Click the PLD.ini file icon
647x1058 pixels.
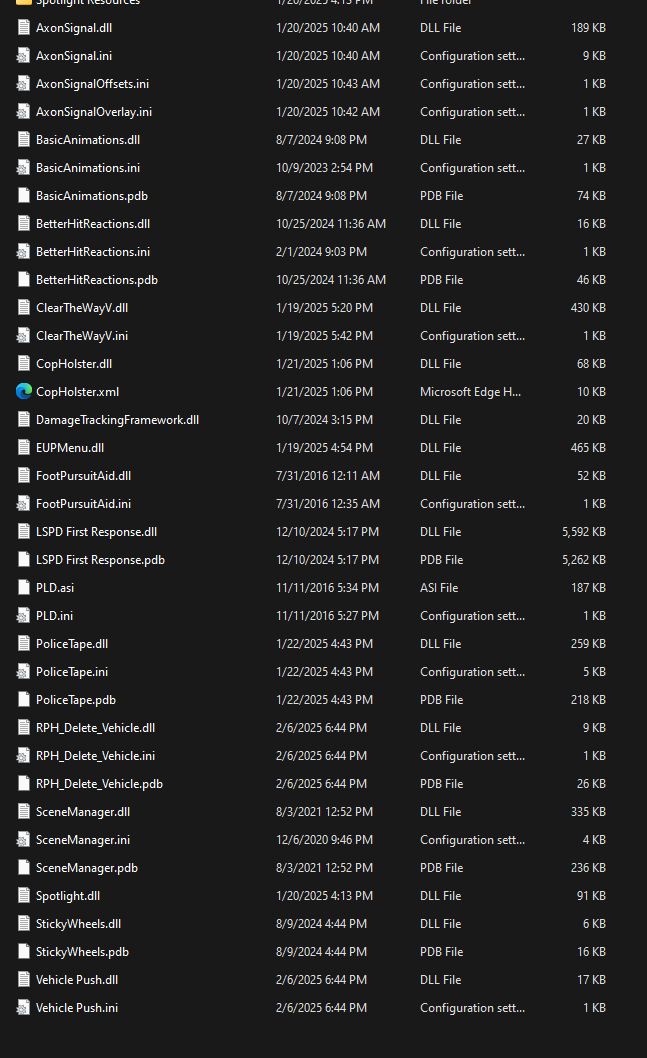coord(24,616)
